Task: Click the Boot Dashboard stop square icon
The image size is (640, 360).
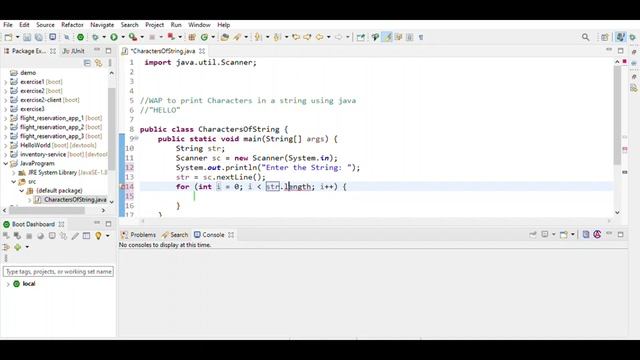Action: [29, 236]
